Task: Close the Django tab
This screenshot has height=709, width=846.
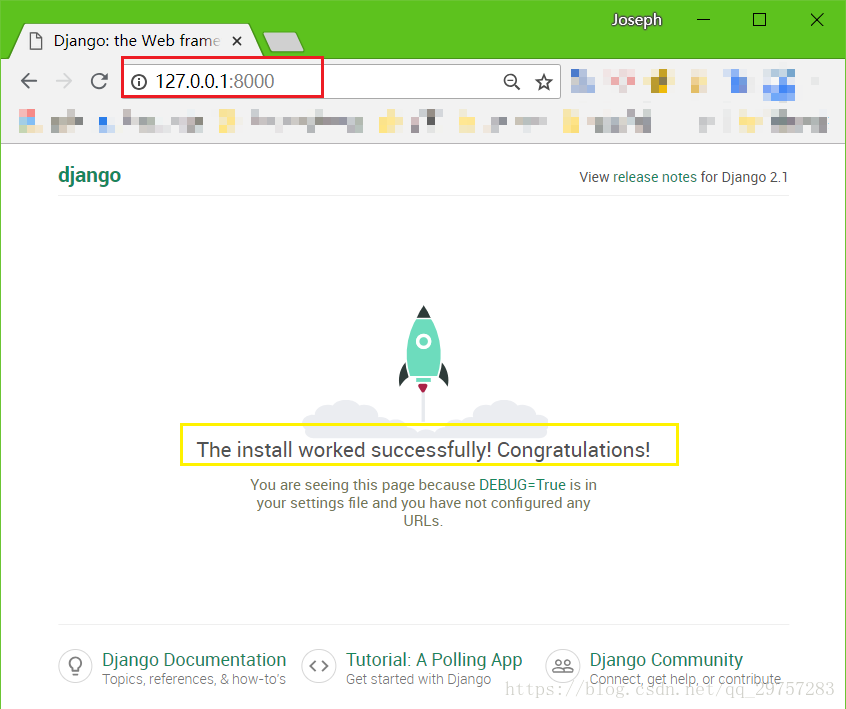Action: click(x=237, y=41)
